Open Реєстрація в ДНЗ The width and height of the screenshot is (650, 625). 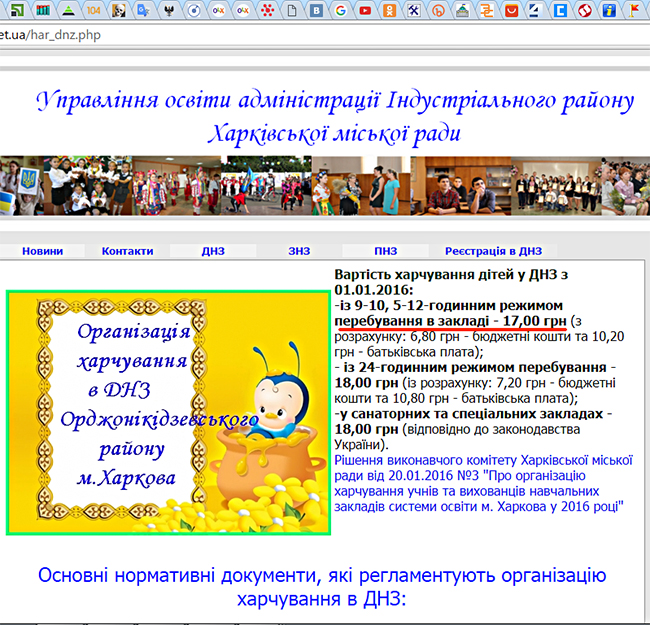493,251
